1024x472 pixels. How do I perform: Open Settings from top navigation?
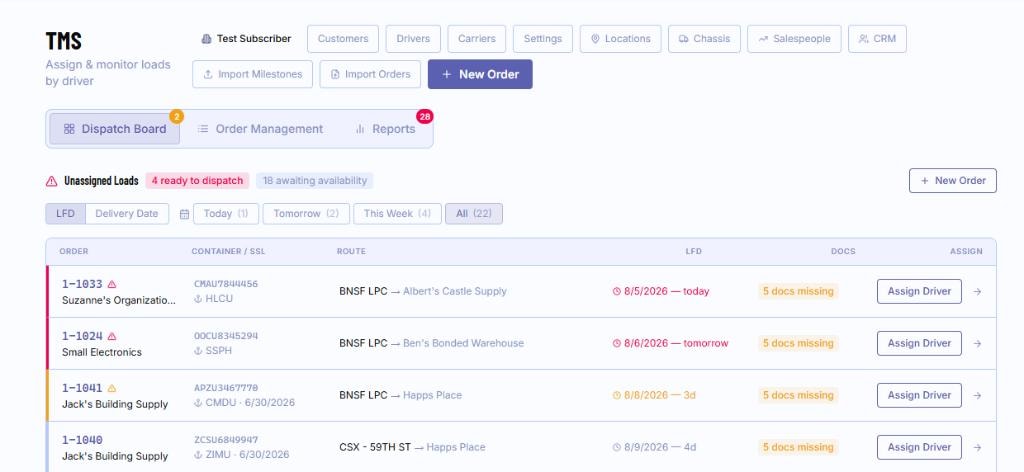(543, 39)
